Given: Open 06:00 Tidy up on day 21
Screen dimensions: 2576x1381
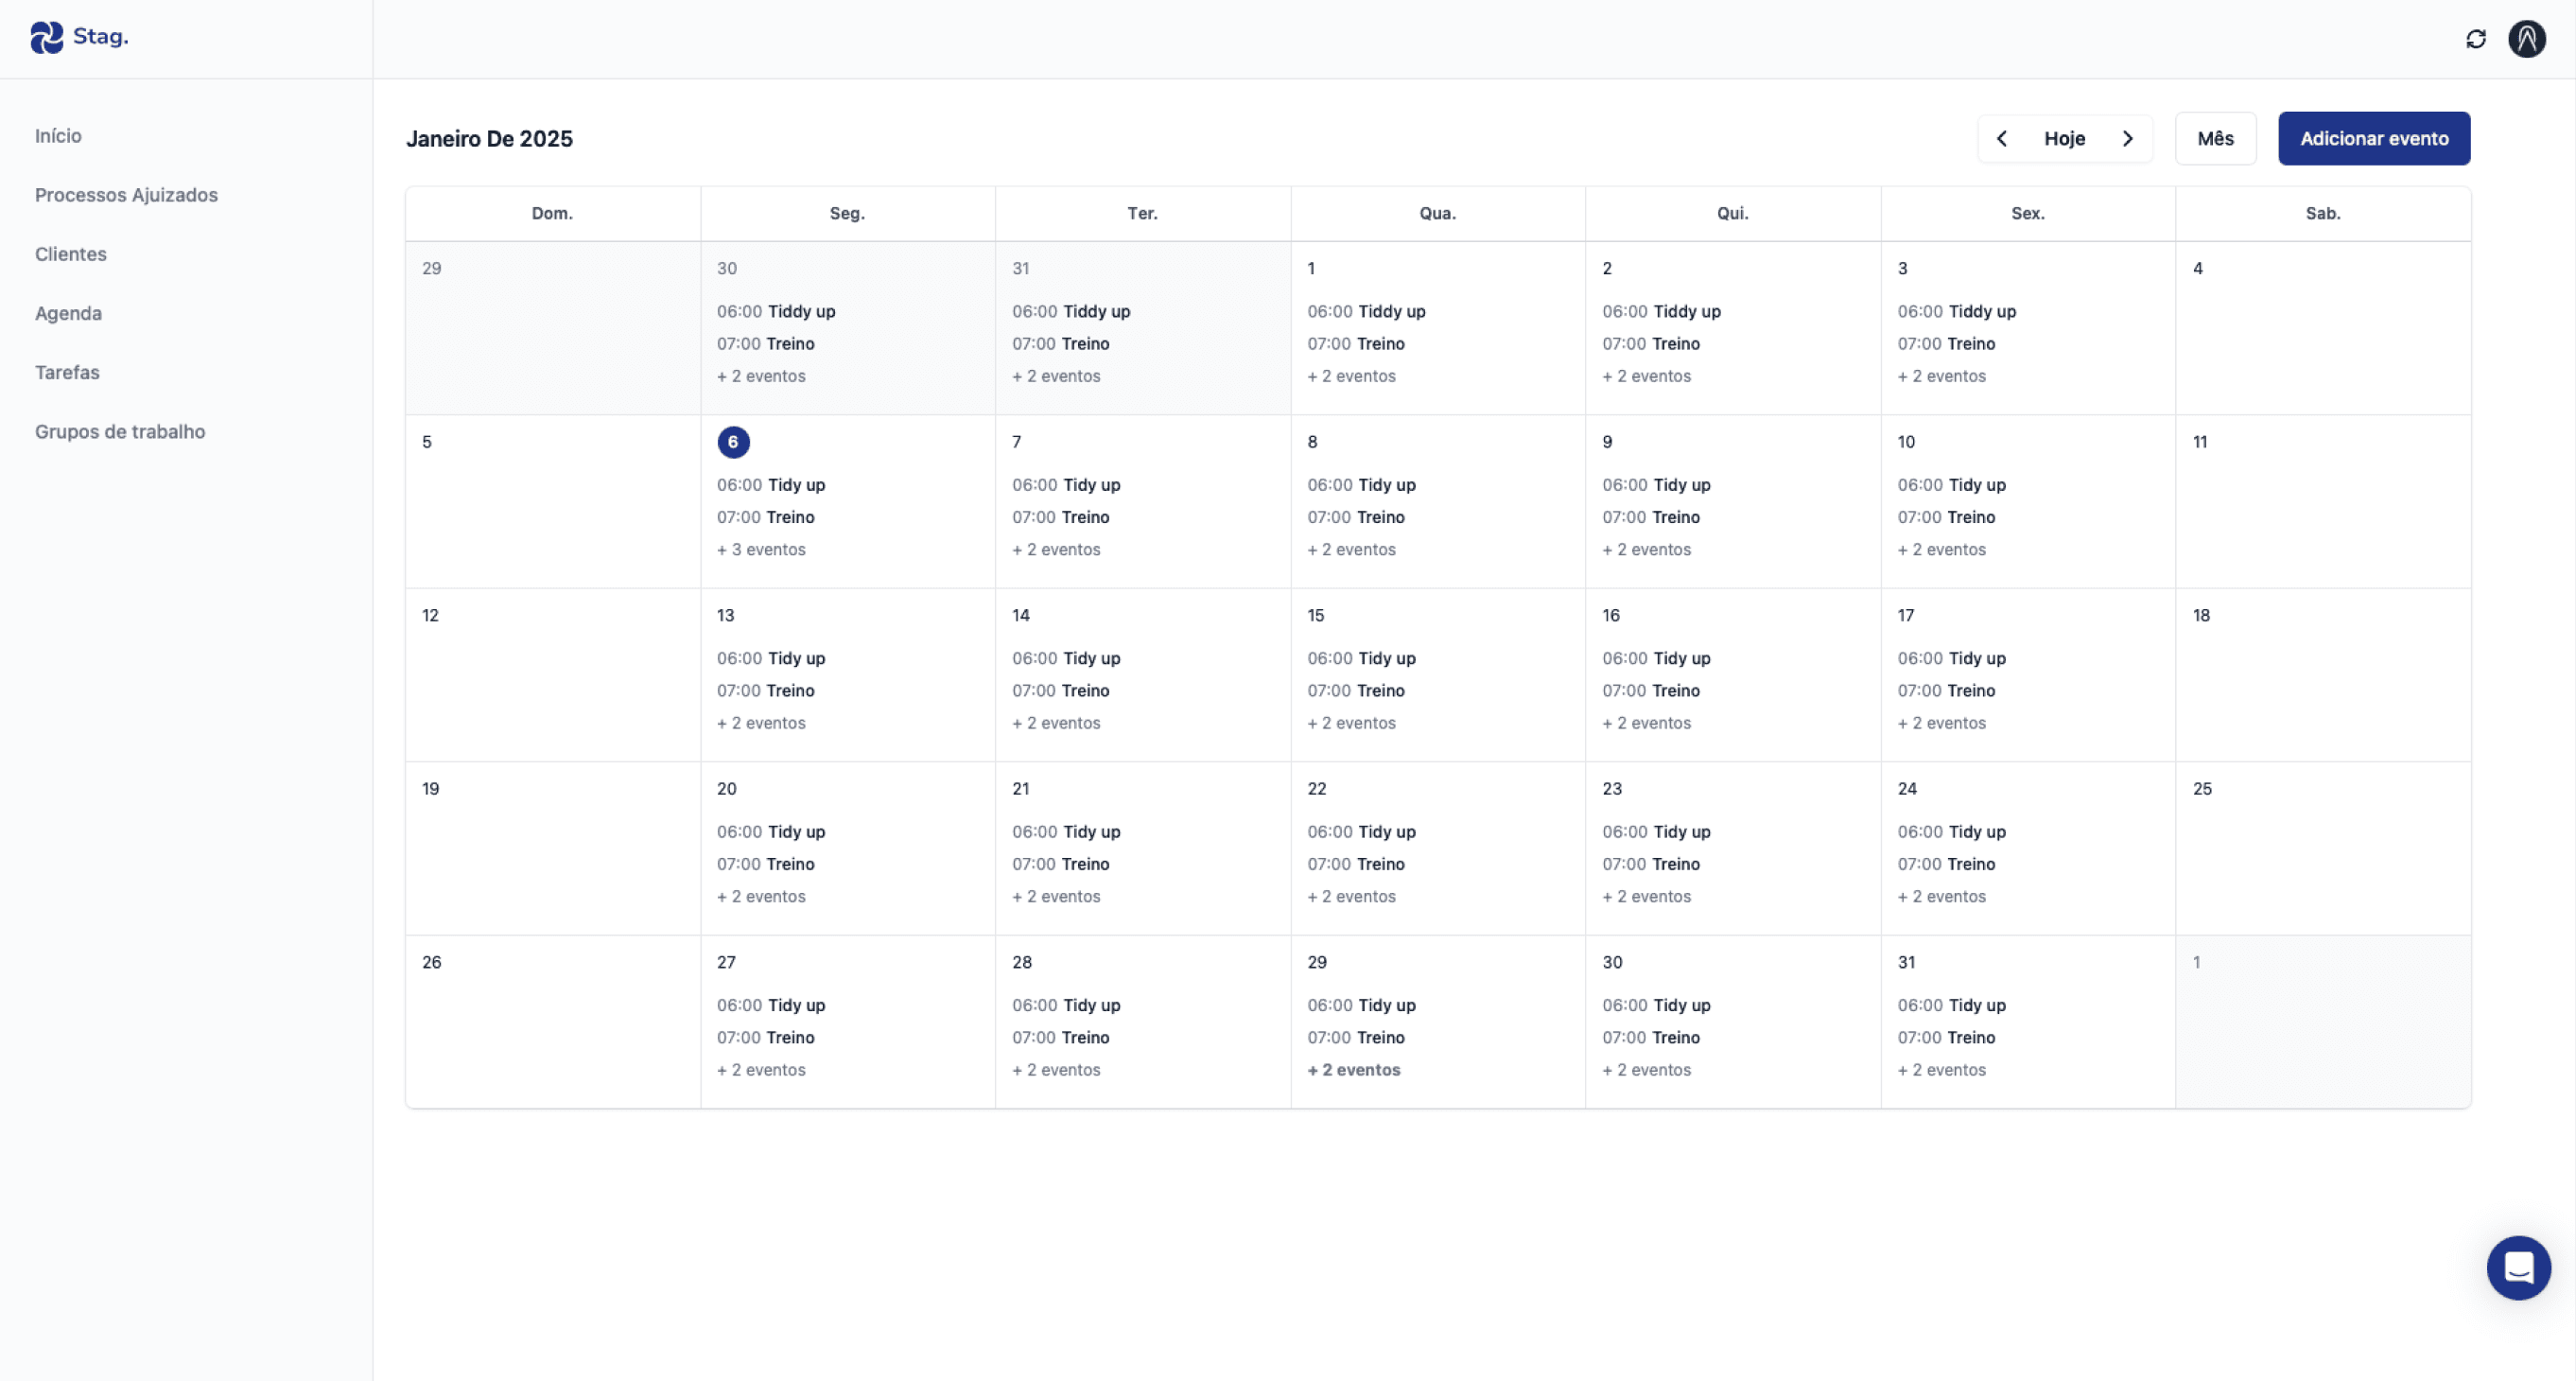Looking at the screenshot, I should tap(1066, 832).
